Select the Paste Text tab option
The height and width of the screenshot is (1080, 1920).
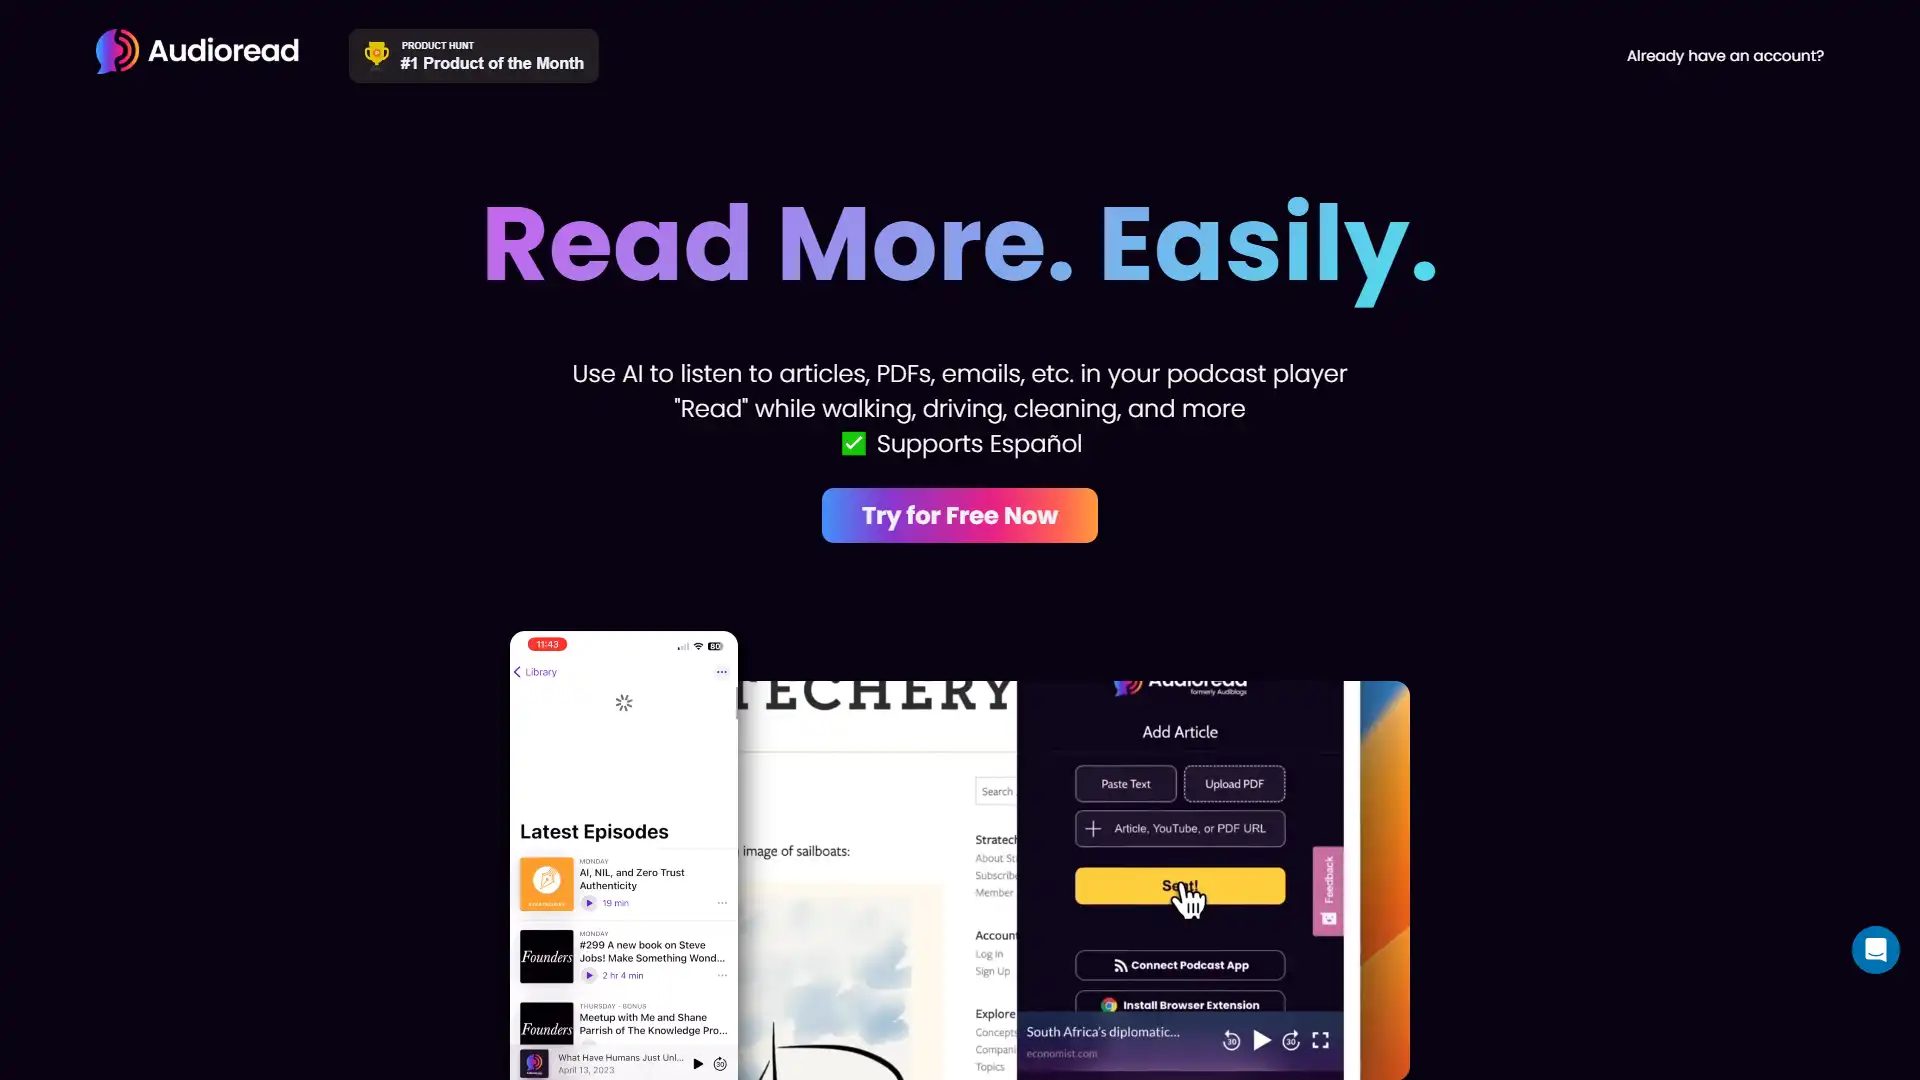(1126, 783)
